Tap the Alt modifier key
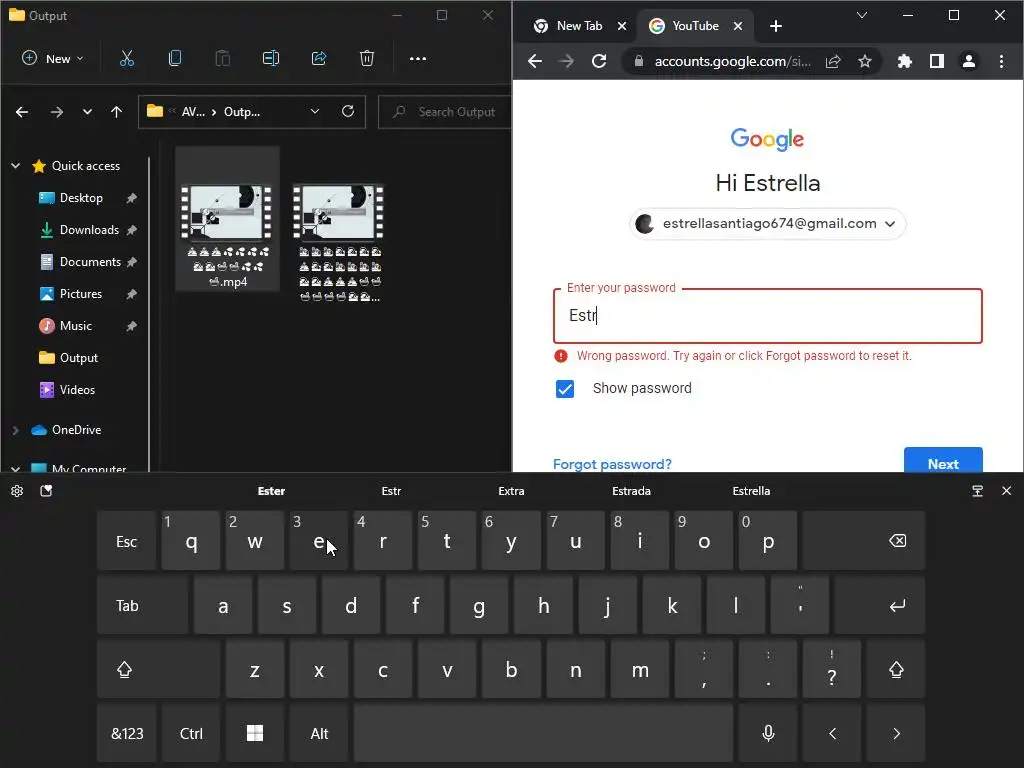This screenshot has width=1024, height=768. tap(319, 733)
